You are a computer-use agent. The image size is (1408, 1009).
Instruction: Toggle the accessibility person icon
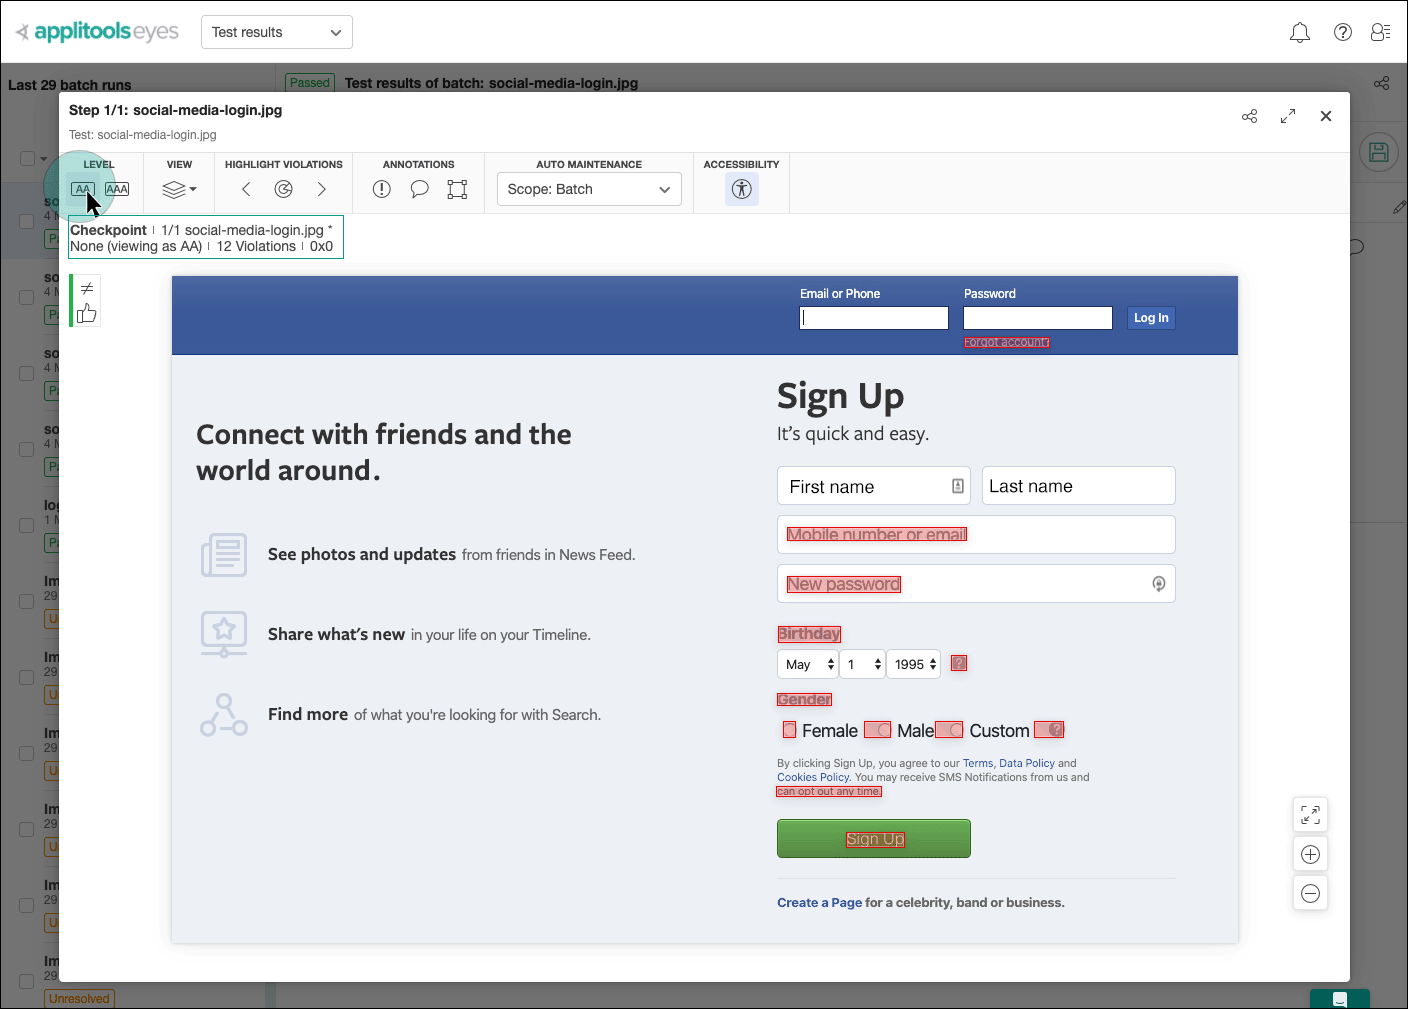[x=741, y=189]
